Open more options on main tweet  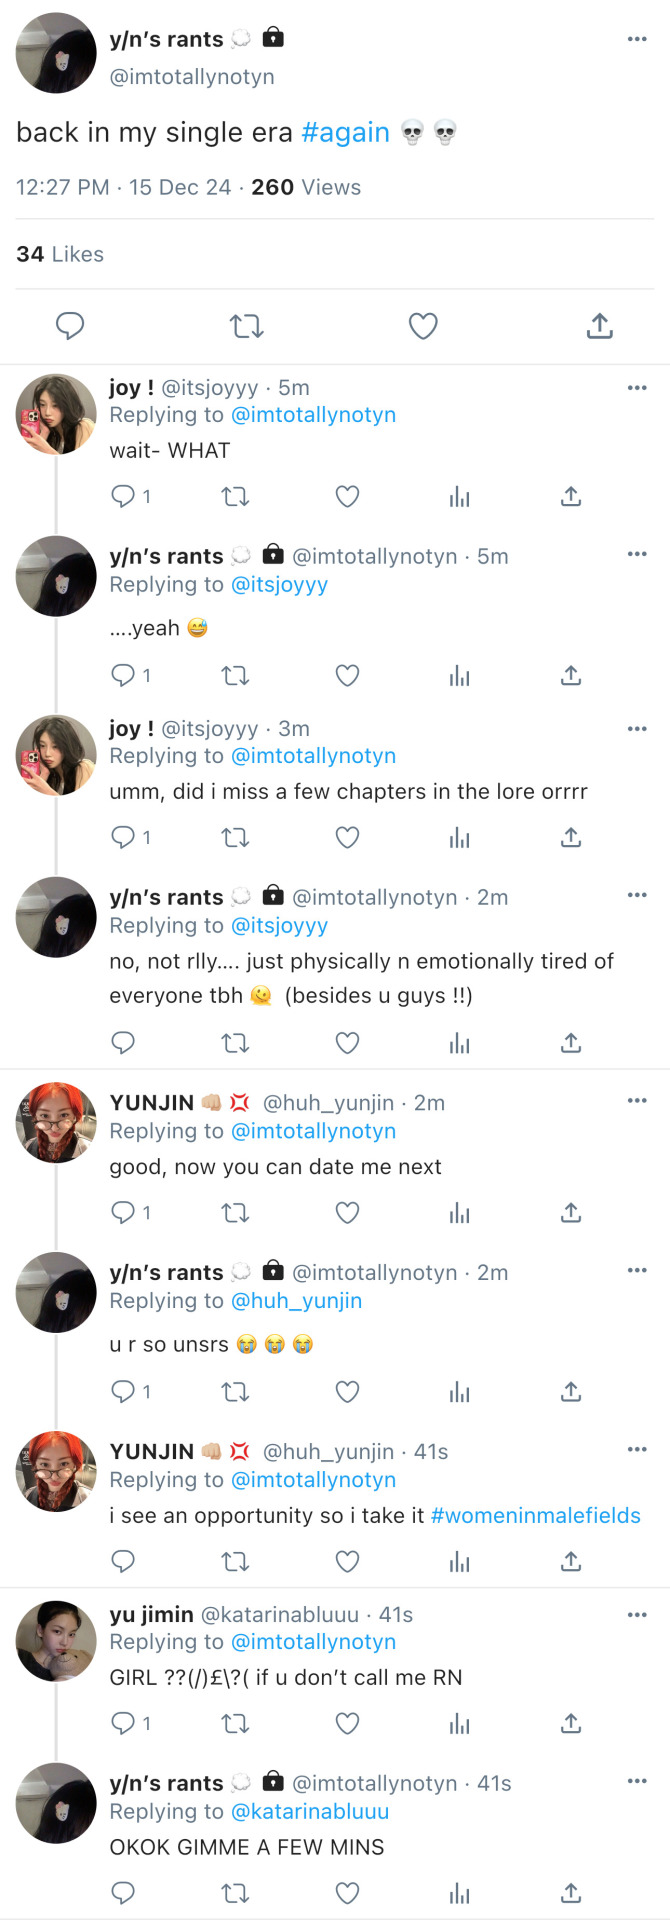click(637, 39)
